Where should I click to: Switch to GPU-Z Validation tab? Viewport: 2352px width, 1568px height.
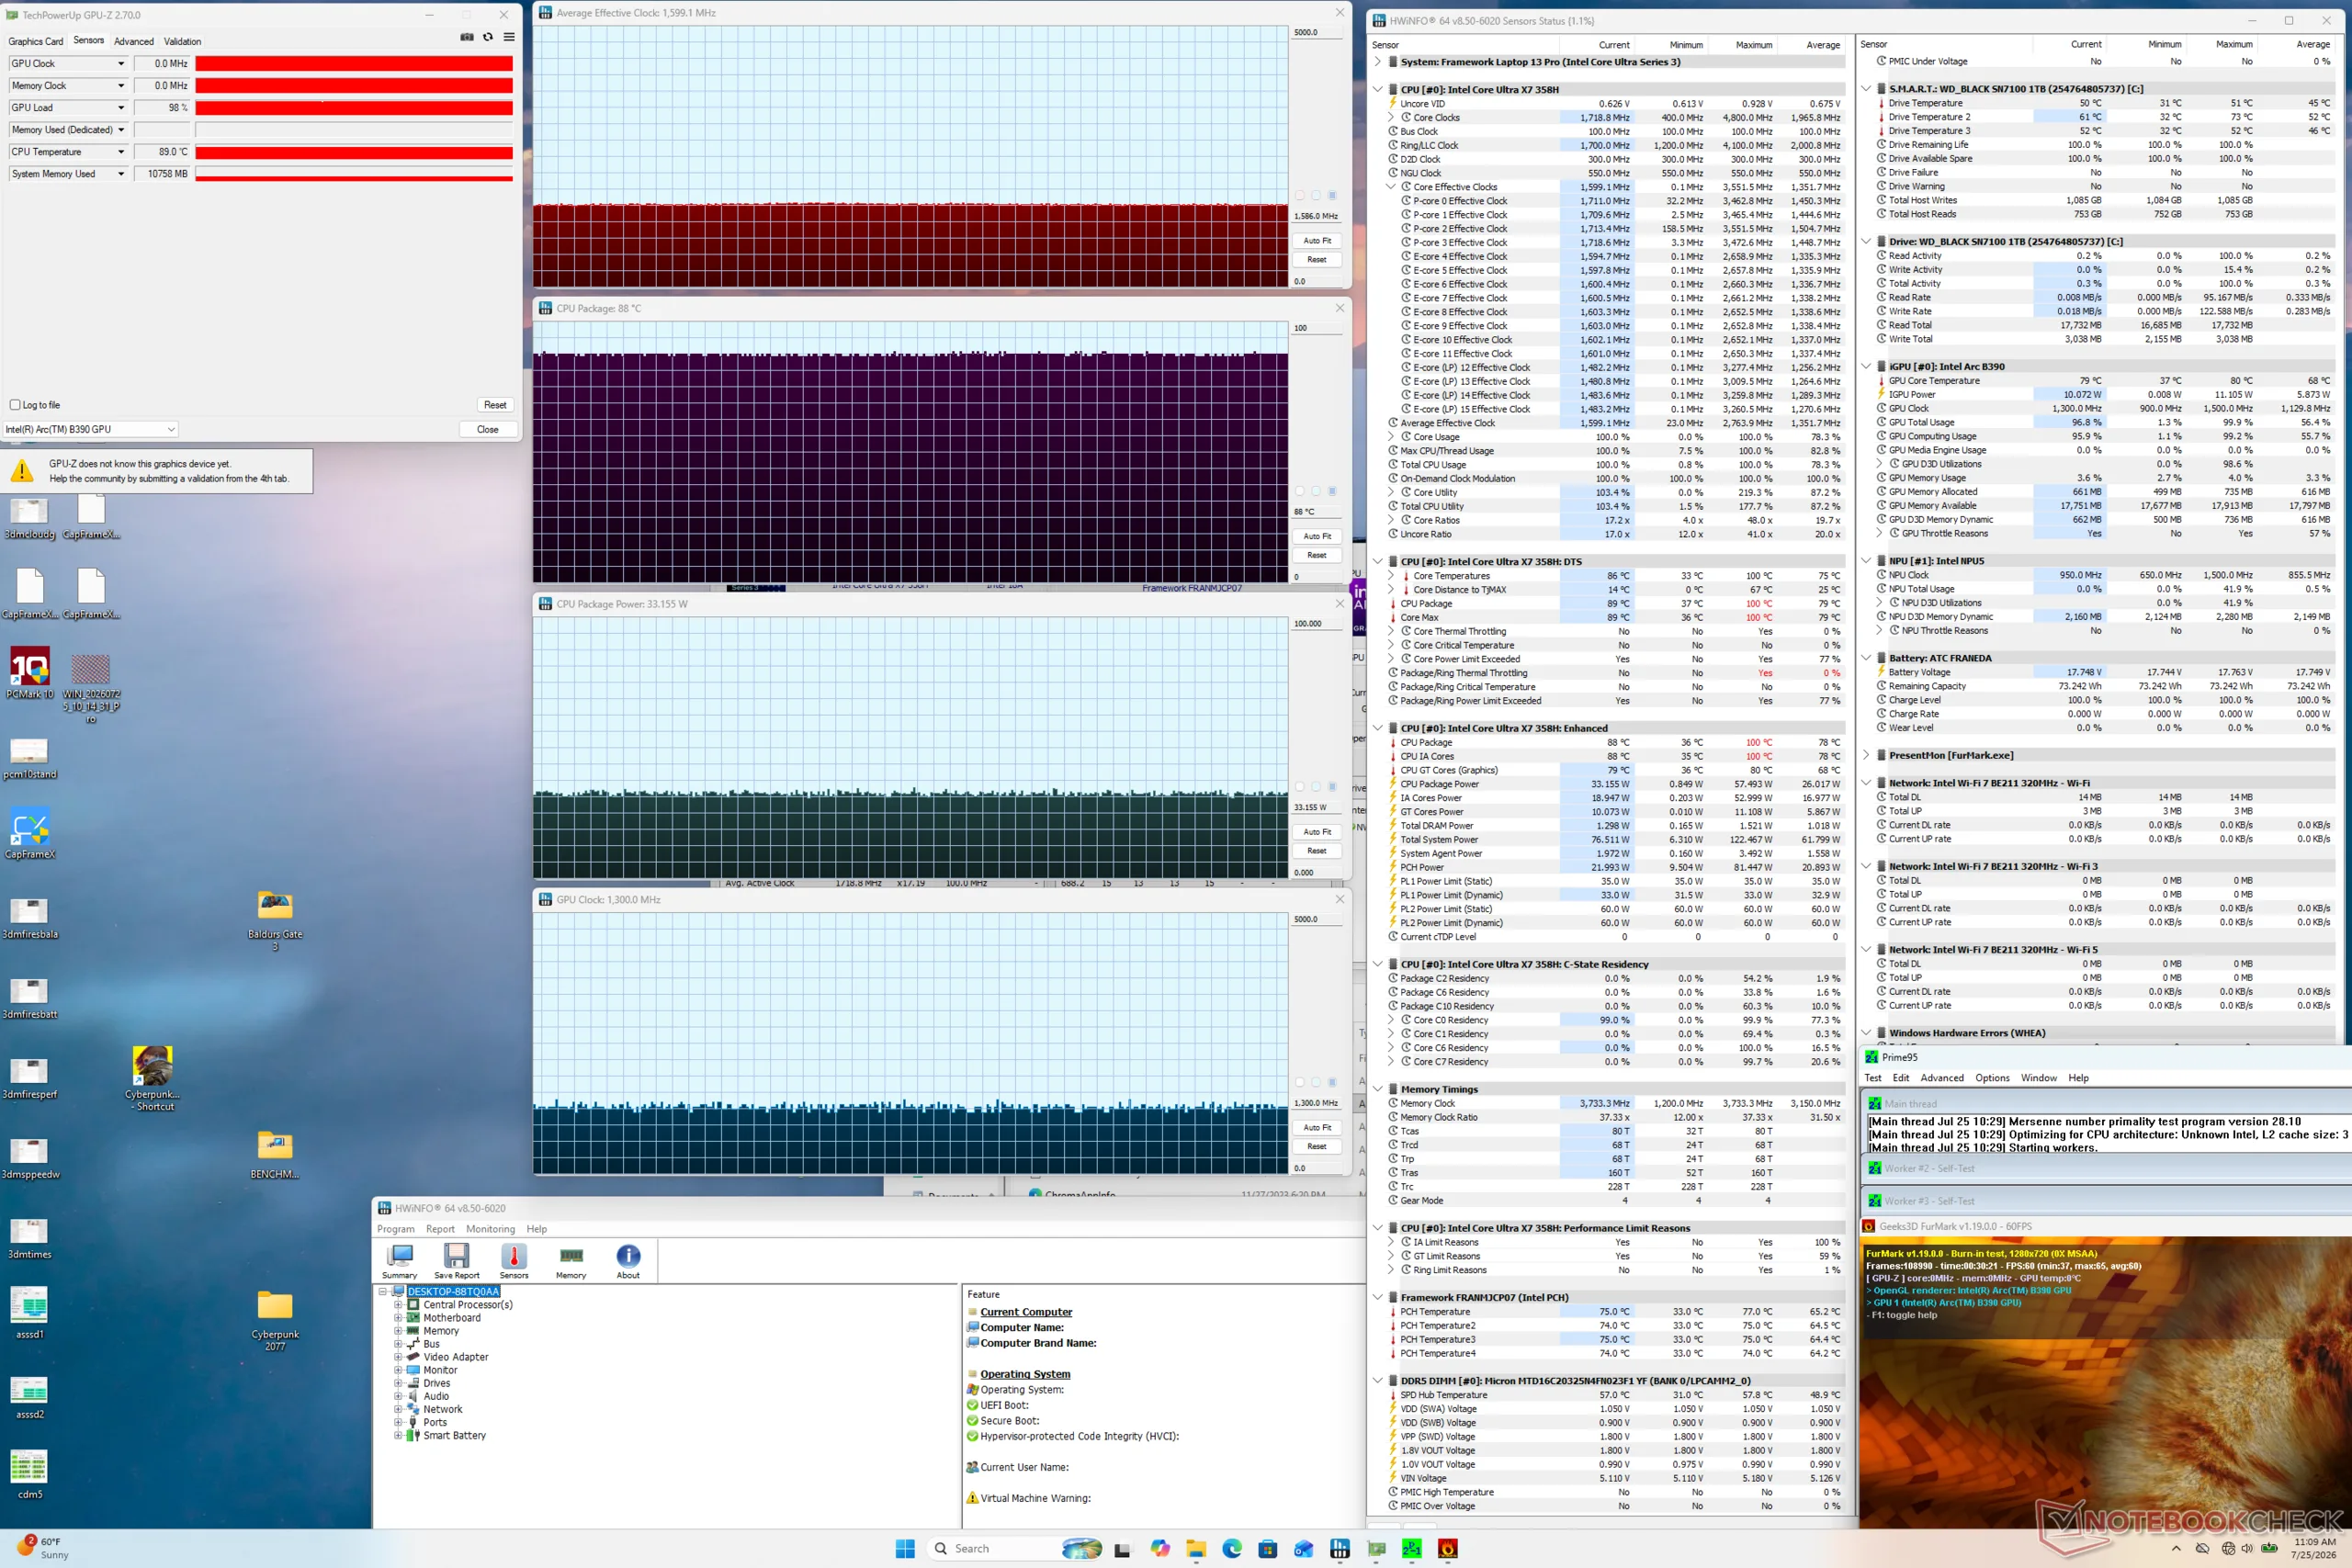coord(182,41)
